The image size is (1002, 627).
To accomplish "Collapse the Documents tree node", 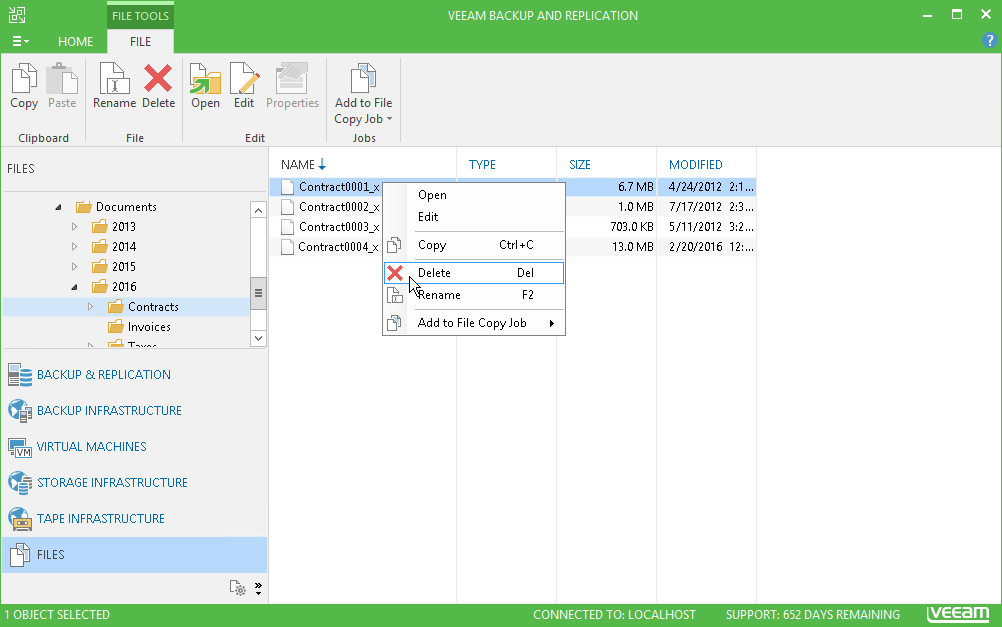I will (58, 207).
